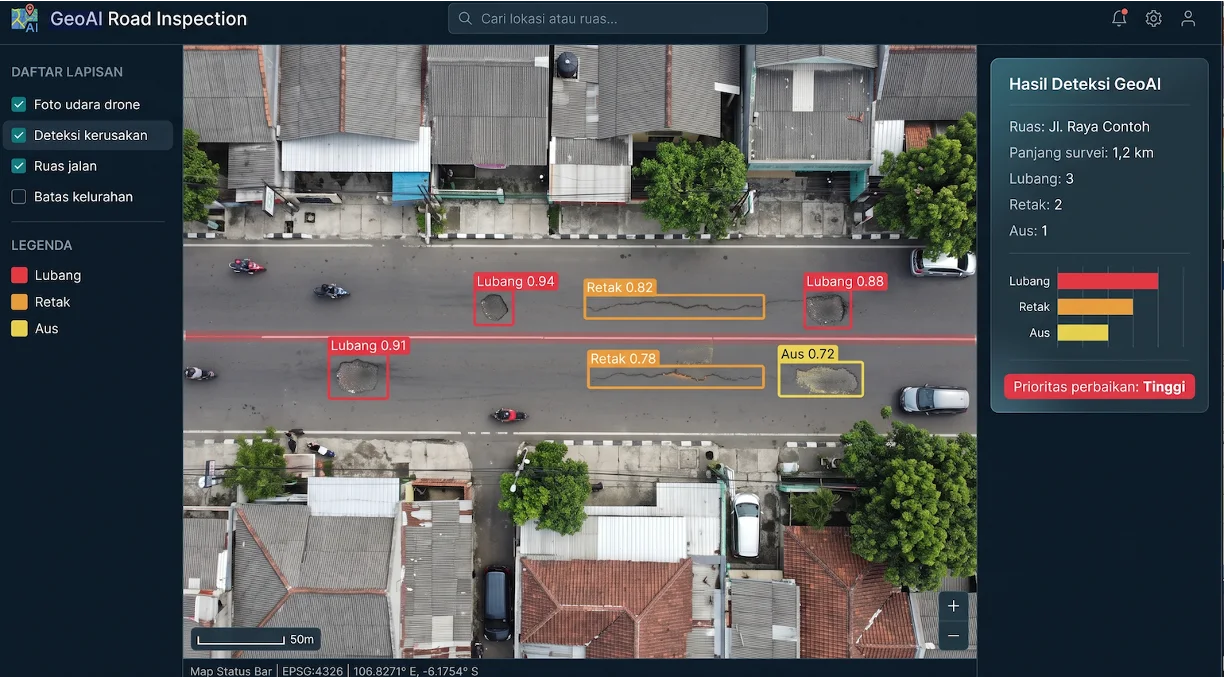The width and height of the screenshot is (1224, 678).
Task: Click Map Status Bar label
Action: pos(231,671)
